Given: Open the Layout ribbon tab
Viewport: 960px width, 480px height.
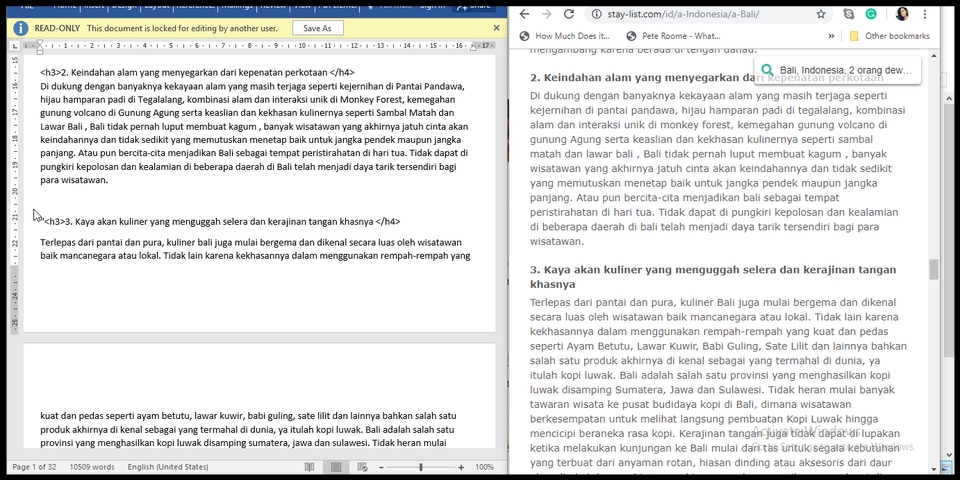Looking at the screenshot, I should [x=157, y=5].
